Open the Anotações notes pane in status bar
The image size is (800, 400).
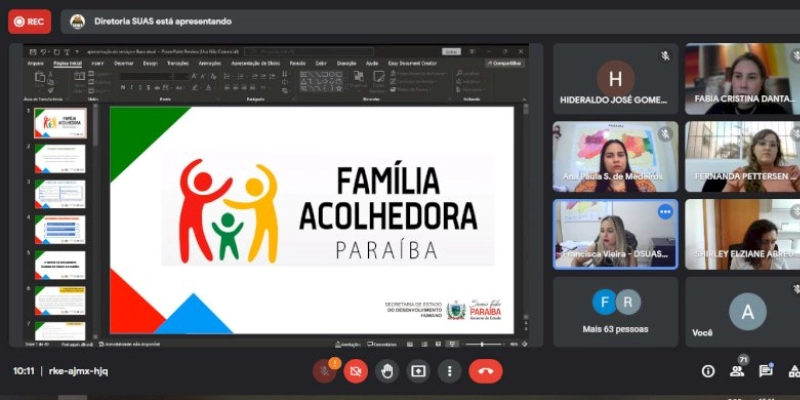[347, 344]
